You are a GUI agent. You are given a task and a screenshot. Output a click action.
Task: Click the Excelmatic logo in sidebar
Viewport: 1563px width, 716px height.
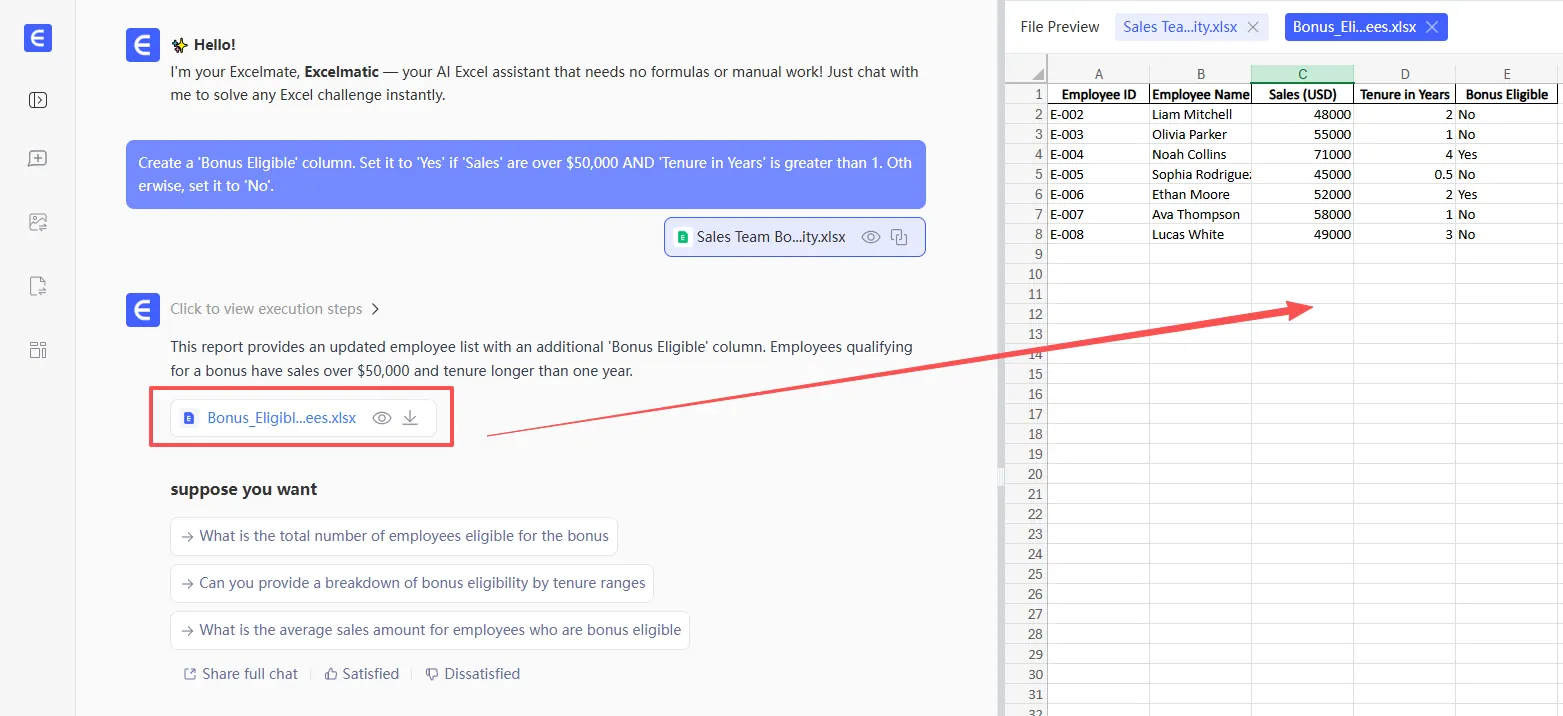point(38,38)
